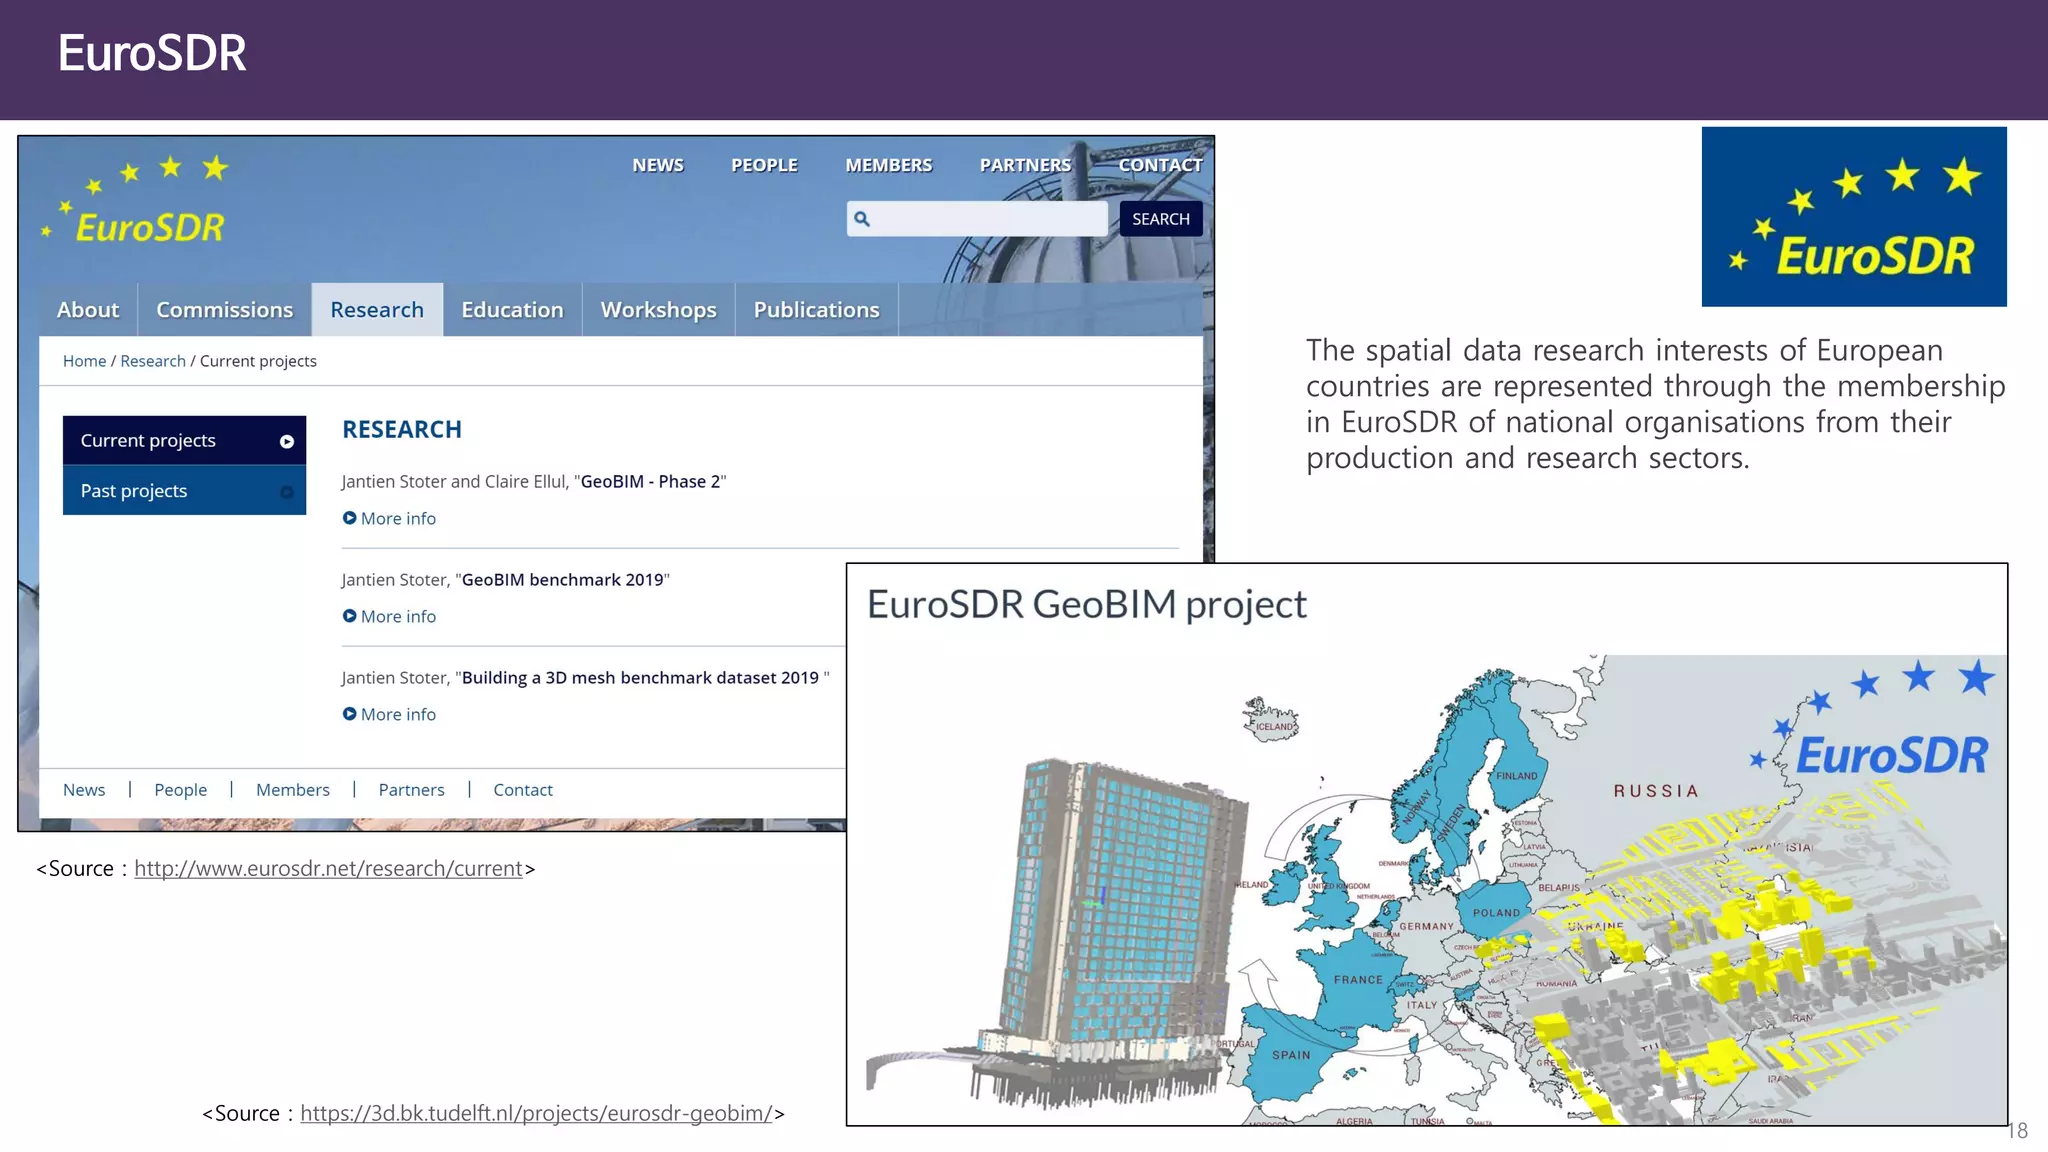The width and height of the screenshot is (2048, 1152).
Task: Open the GeoBIM benchmark 2019 project title
Action: coord(562,579)
